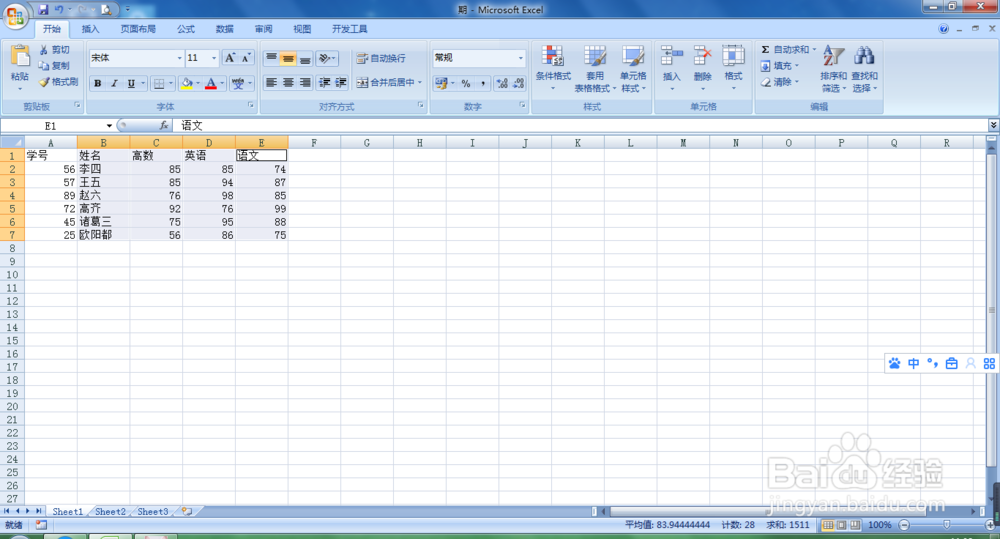This screenshot has height=539, width=1000.
Task: Open Find and Select 查找和选择
Action: [864, 69]
